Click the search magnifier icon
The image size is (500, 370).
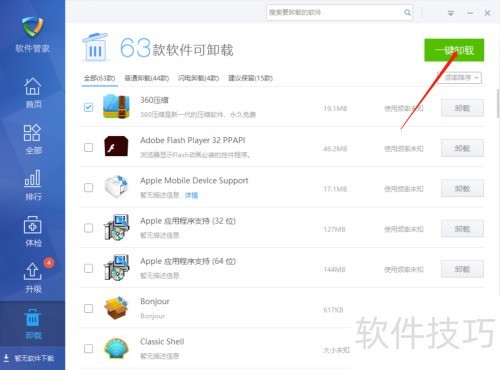(407, 13)
